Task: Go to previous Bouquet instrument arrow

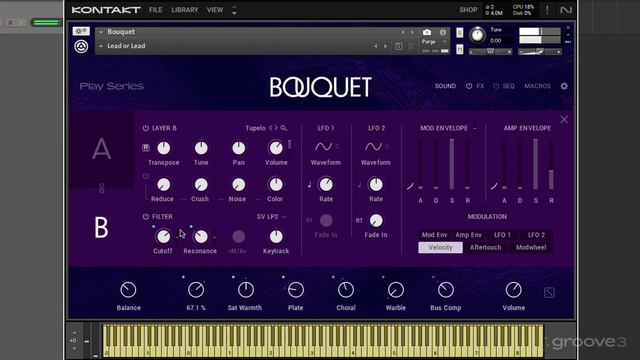Action: tap(403, 32)
